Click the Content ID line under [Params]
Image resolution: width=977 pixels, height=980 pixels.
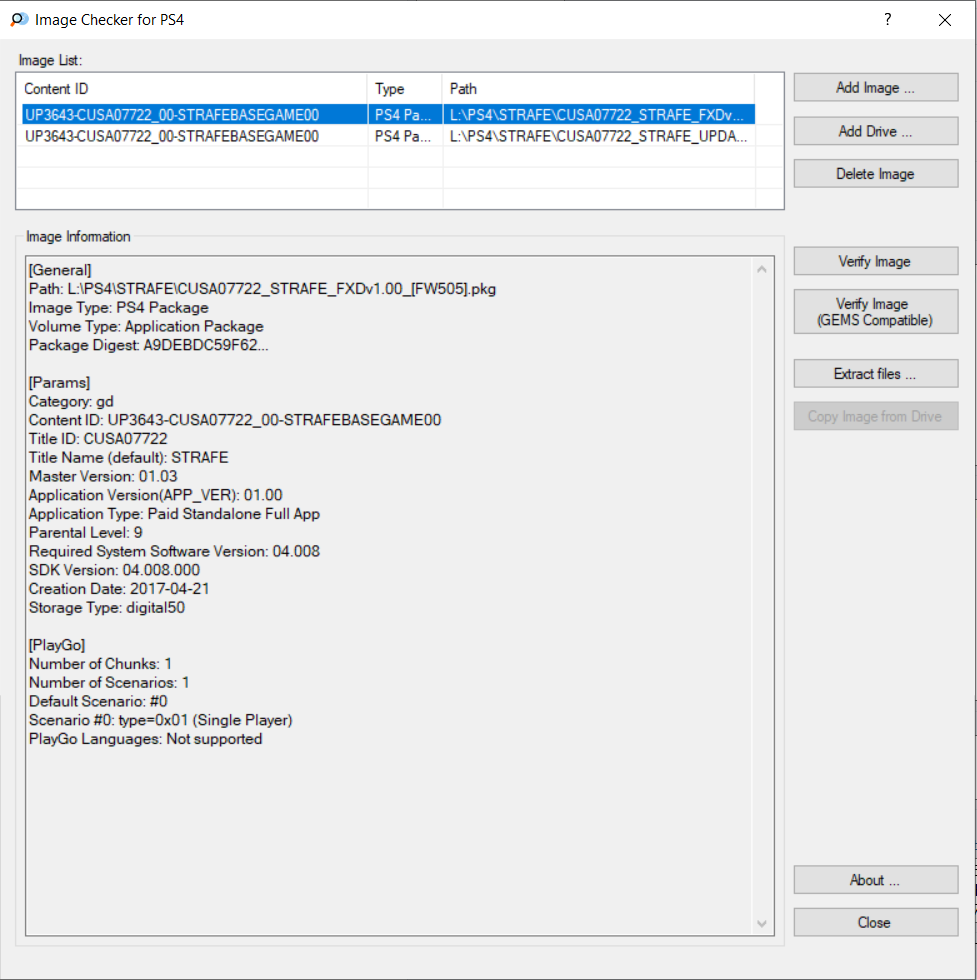pyautogui.click(x=235, y=420)
